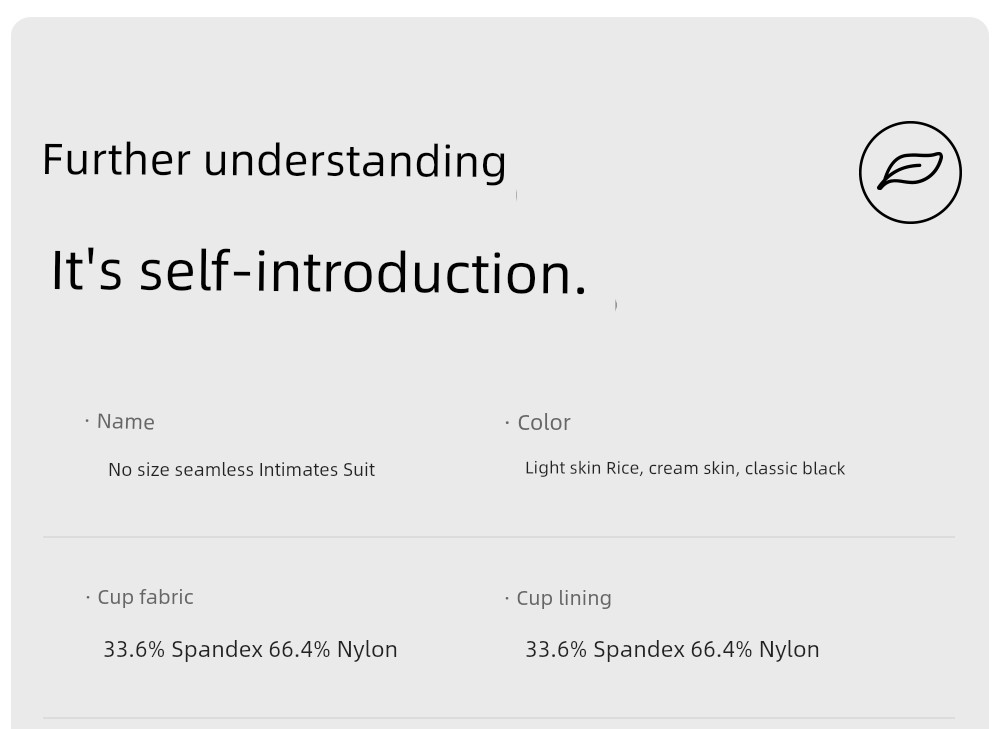Click the bullet dot before Cup lining

click(x=507, y=598)
